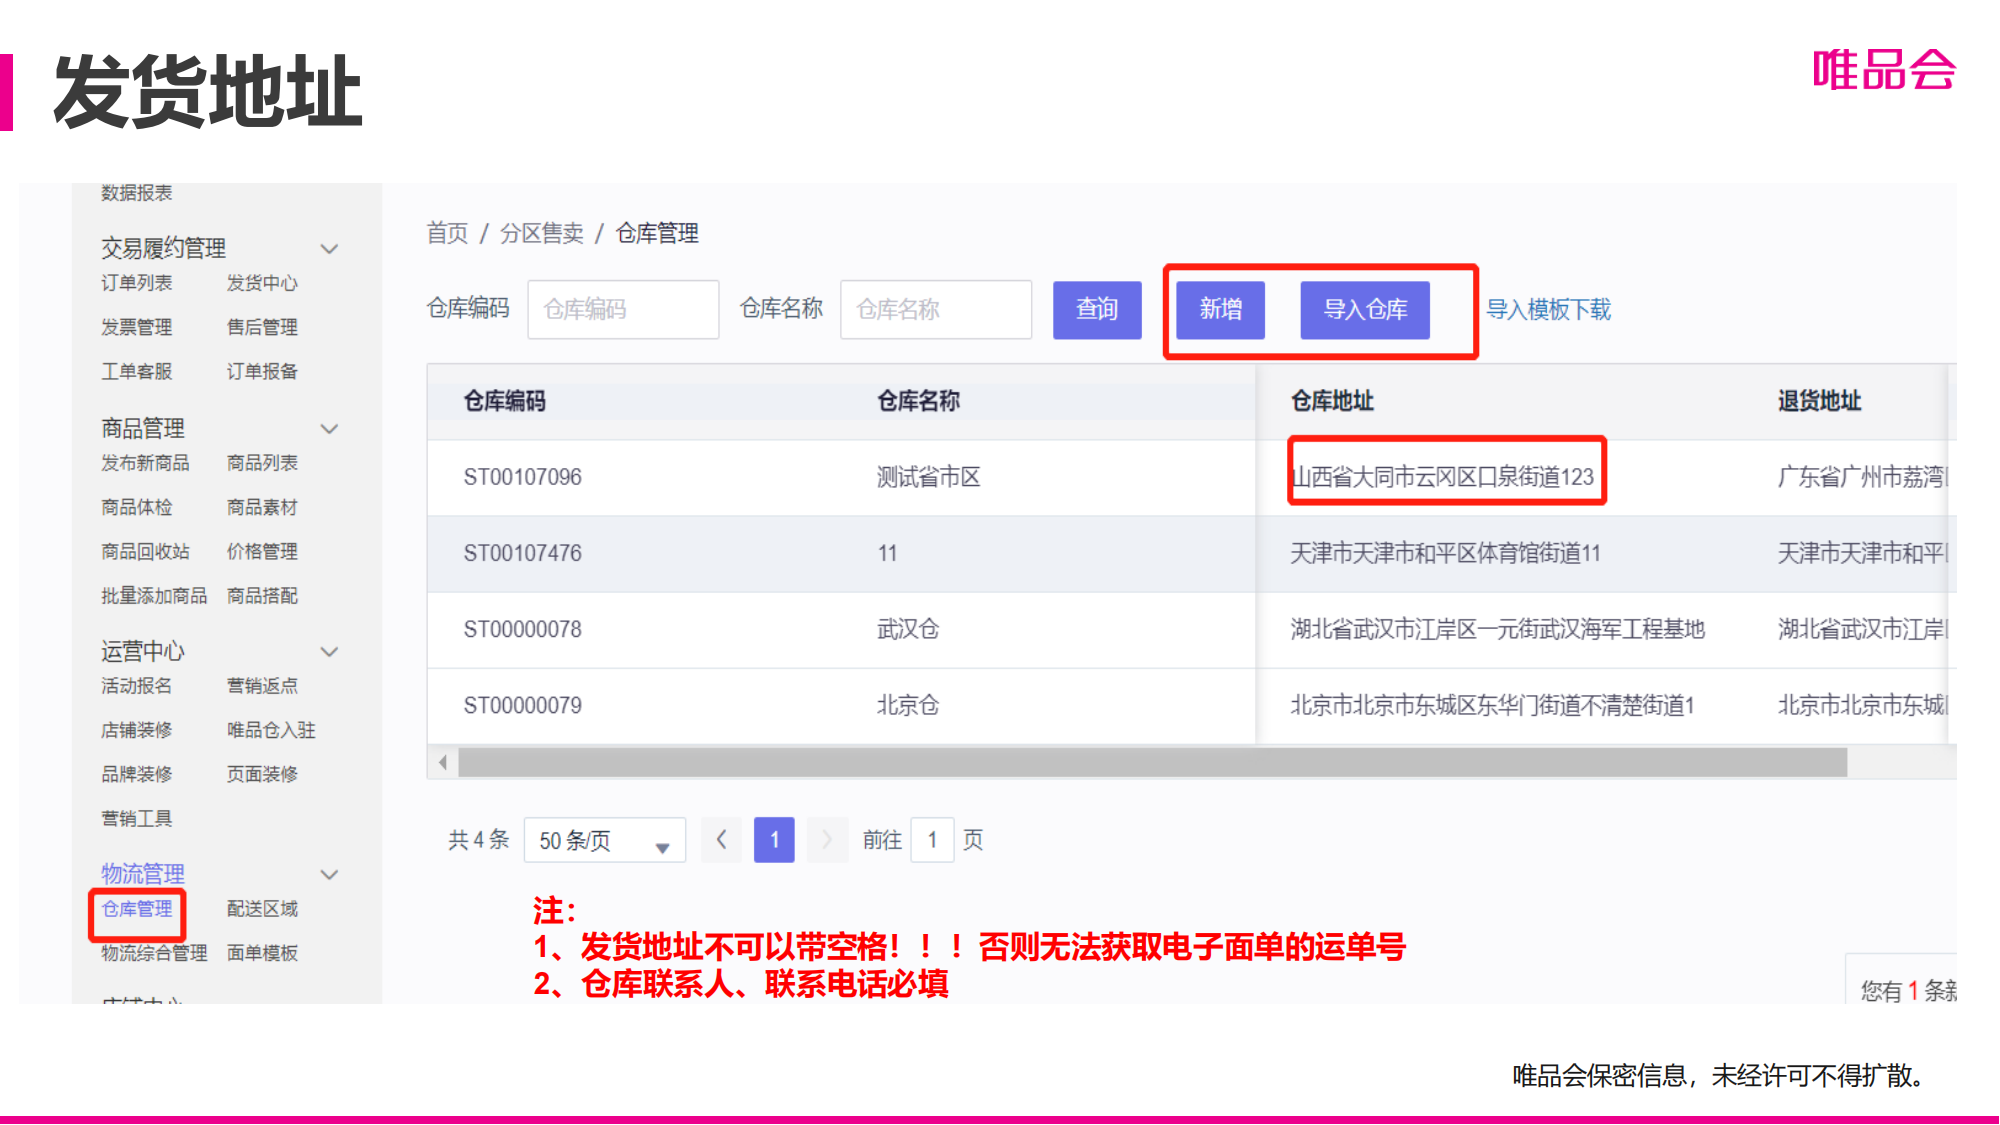Click the horizontal scrollbar left arrow
Image resolution: width=2000 pixels, height=1125 pixels.
[x=443, y=763]
